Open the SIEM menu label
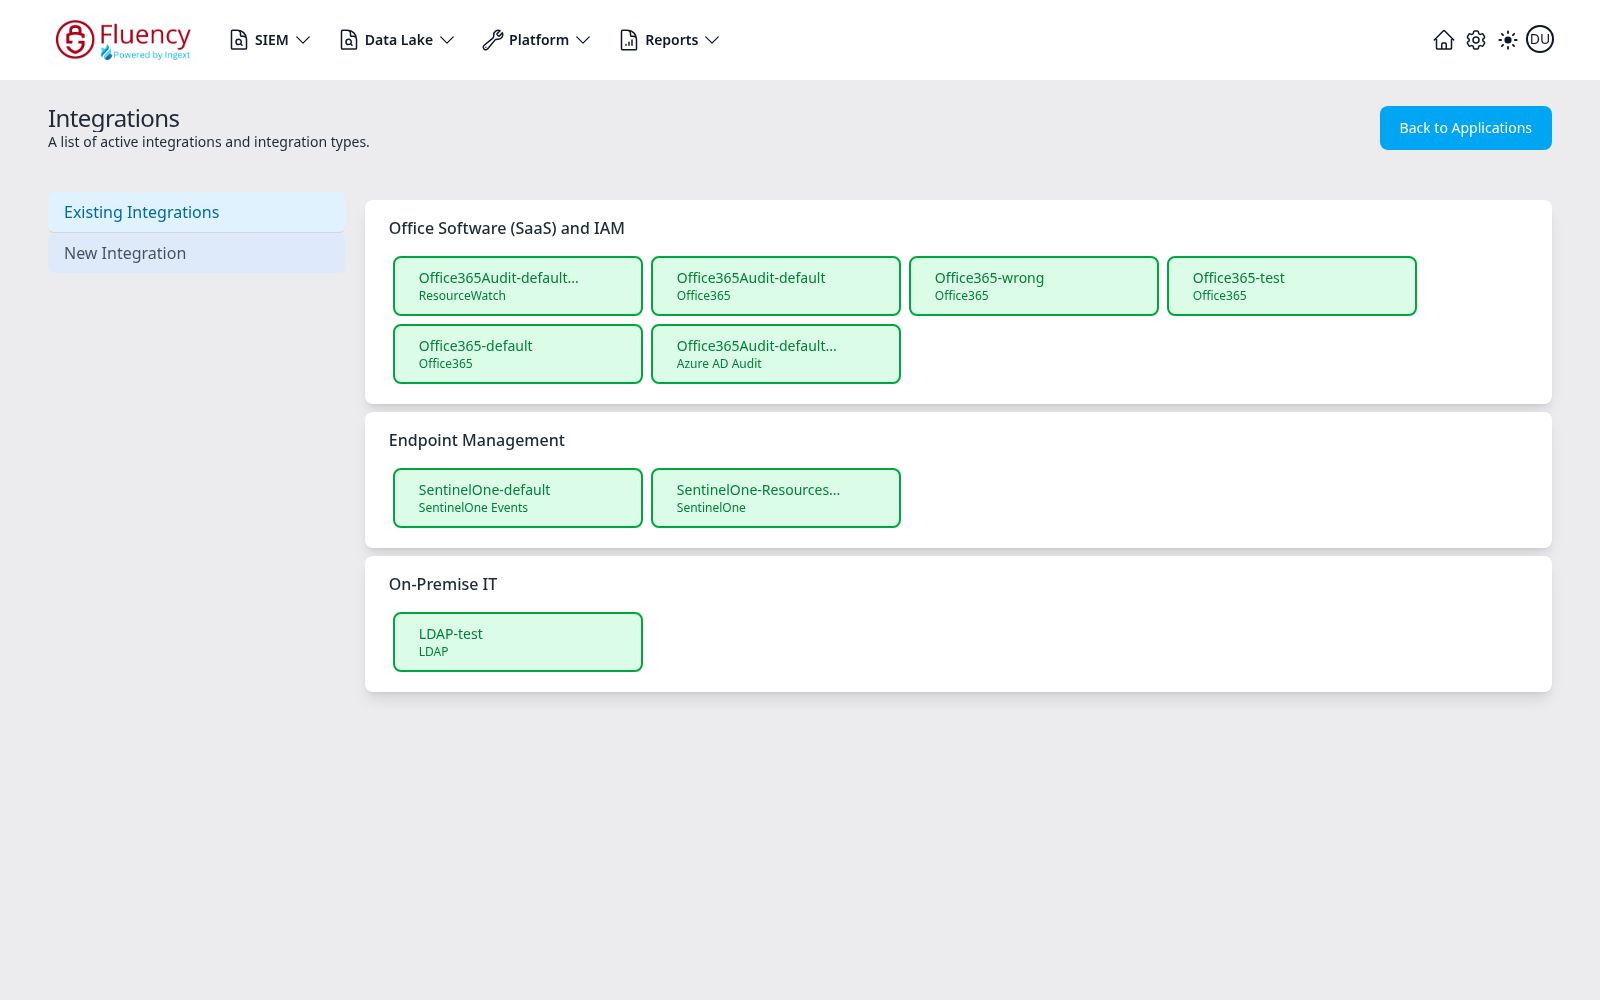Screen dimensions: 1600x1000 click(271, 40)
